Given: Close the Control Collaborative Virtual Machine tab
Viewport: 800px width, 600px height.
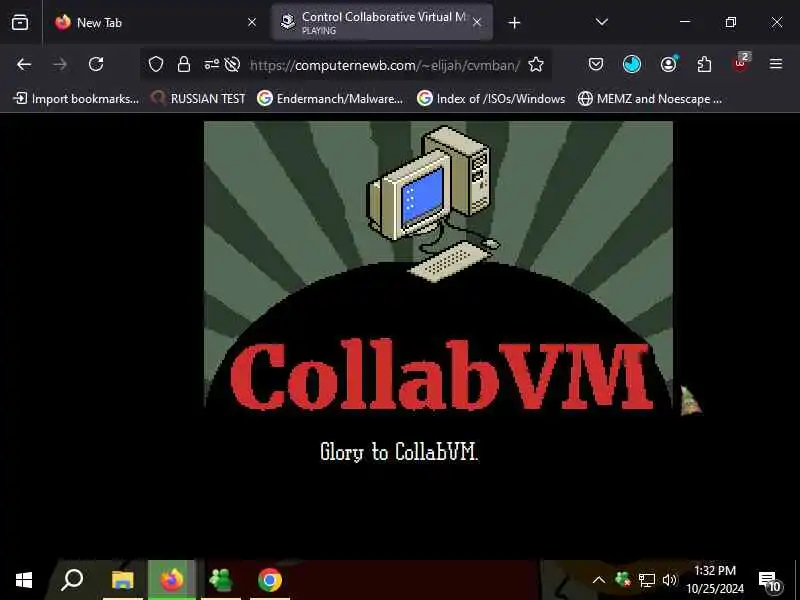Looking at the screenshot, I should pyautogui.click(x=477, y=22).
